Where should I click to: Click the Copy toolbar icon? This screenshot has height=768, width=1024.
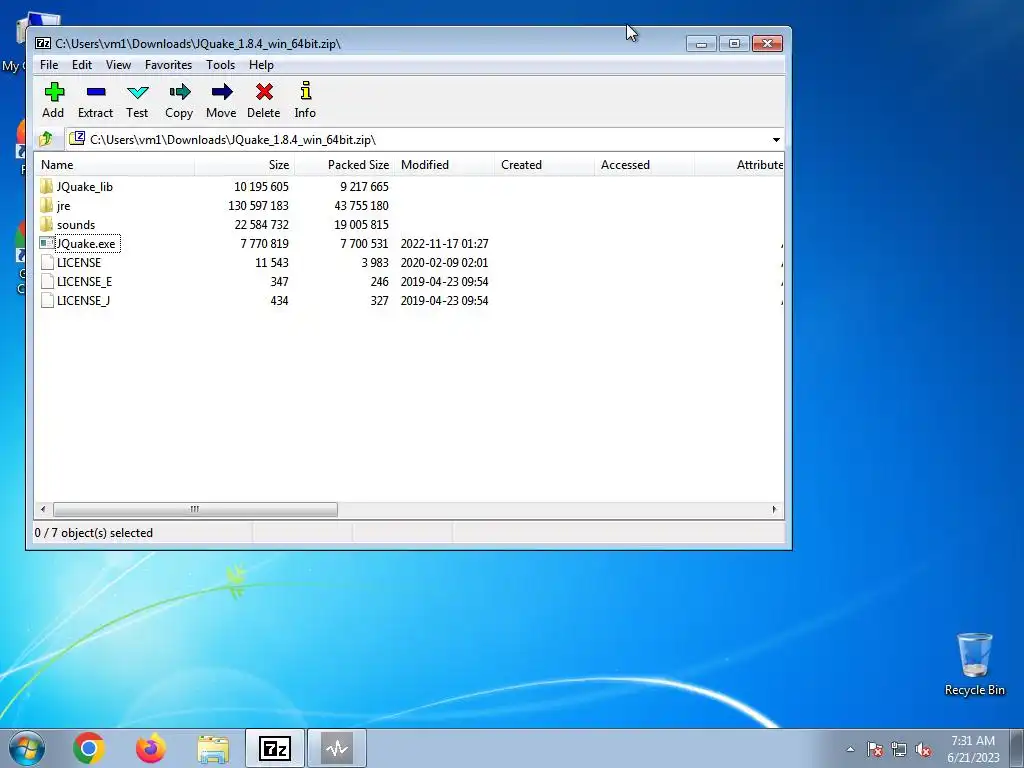pyautogui.click(x=180, y=91)
